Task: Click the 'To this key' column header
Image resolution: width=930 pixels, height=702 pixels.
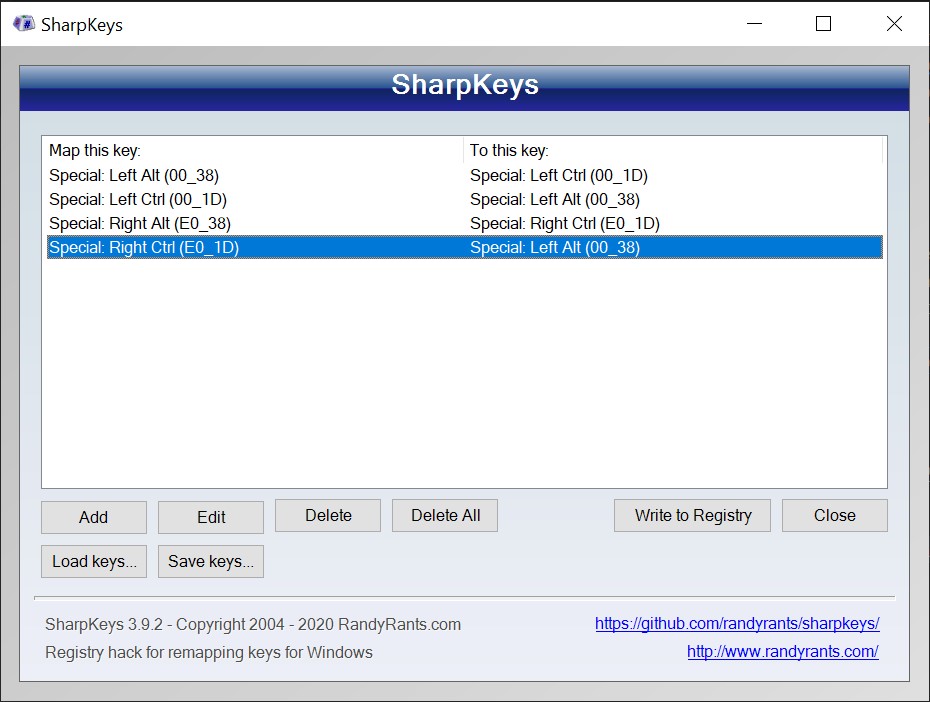Action: tap(510, 150)
